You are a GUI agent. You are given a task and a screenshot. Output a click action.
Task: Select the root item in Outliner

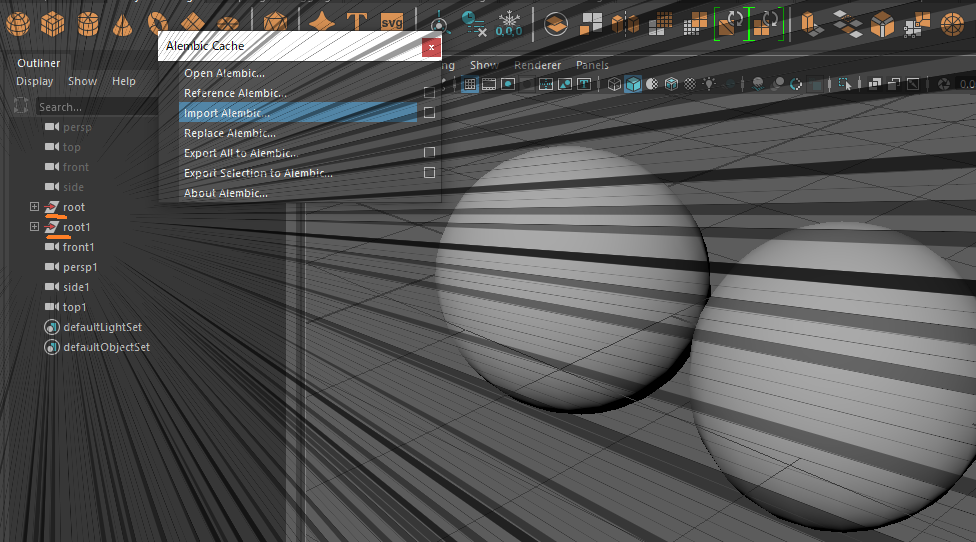(73, 207)
